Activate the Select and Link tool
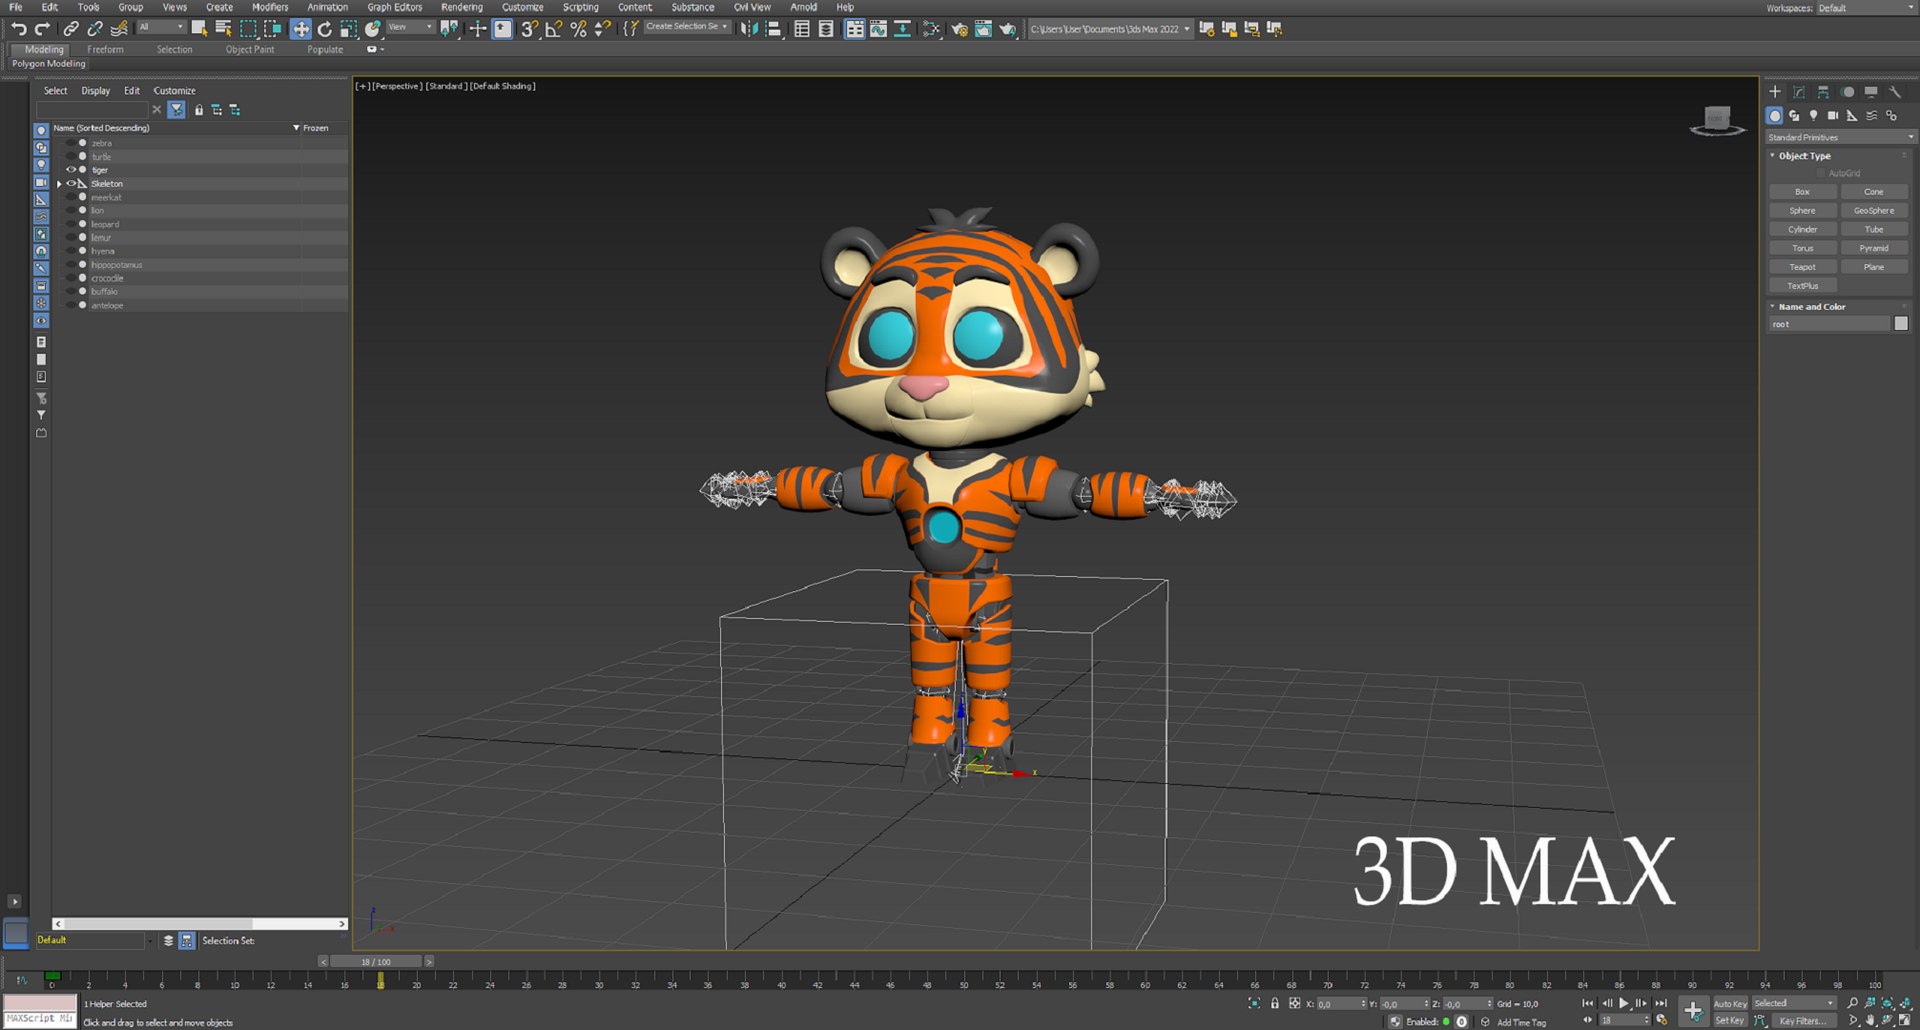 click(71, 29)
